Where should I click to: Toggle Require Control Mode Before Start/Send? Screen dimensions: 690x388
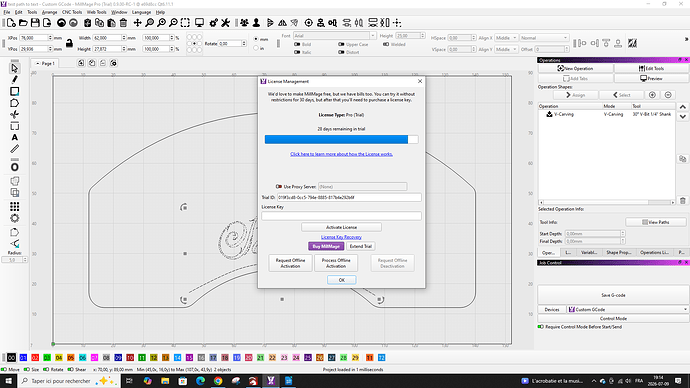coord(541,327)
